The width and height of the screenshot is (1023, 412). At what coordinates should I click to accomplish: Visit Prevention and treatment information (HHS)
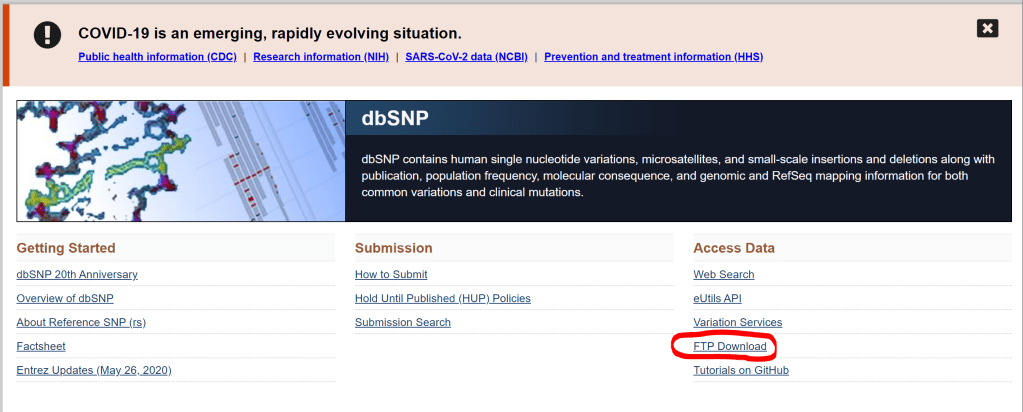tap(653, 57)
